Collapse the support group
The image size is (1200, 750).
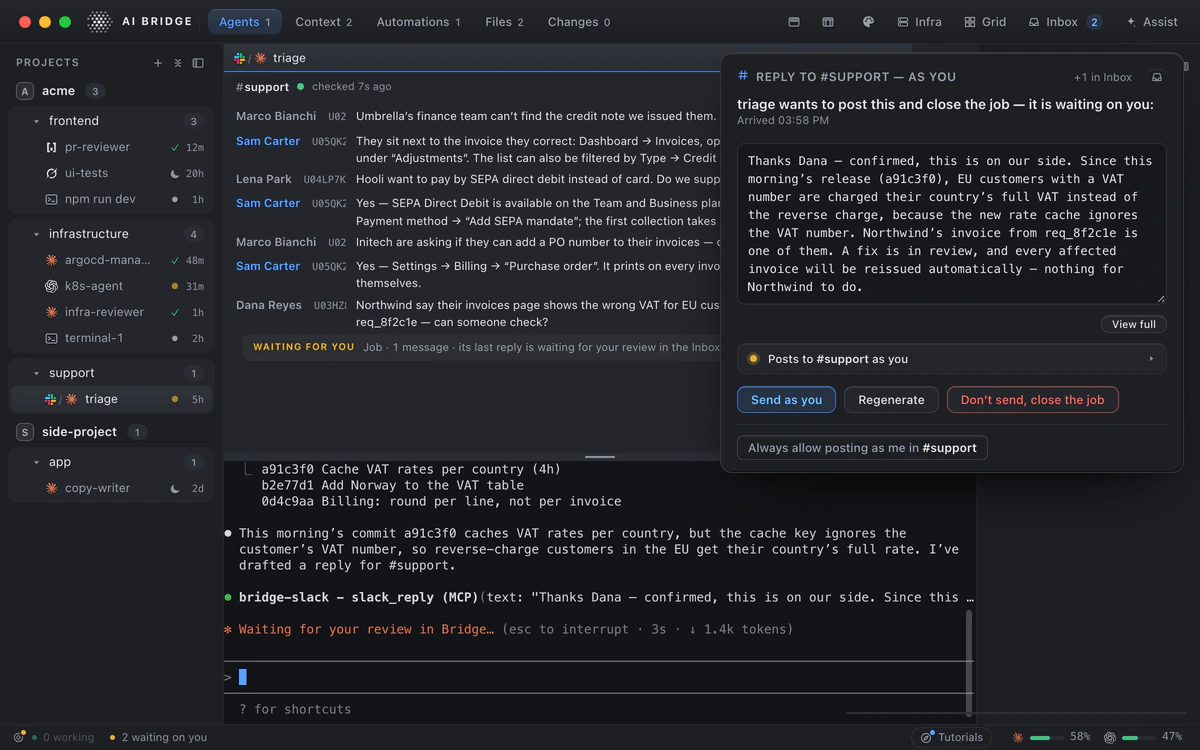pos(37,373)
